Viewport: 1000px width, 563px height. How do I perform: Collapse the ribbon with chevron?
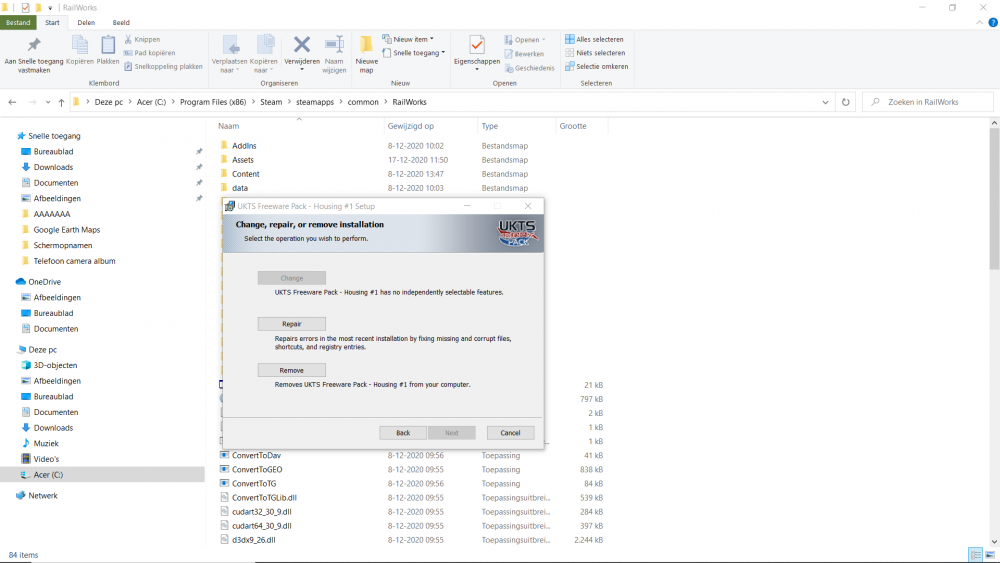[x=980, y=22]
